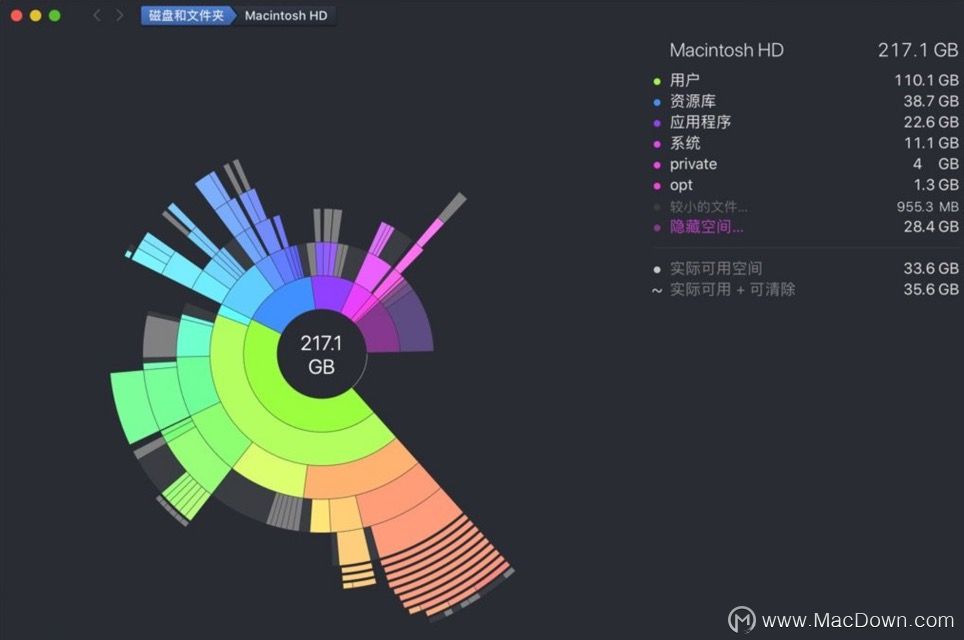
Task: Click the 110.1 GB size value
Action: (926, 80)
